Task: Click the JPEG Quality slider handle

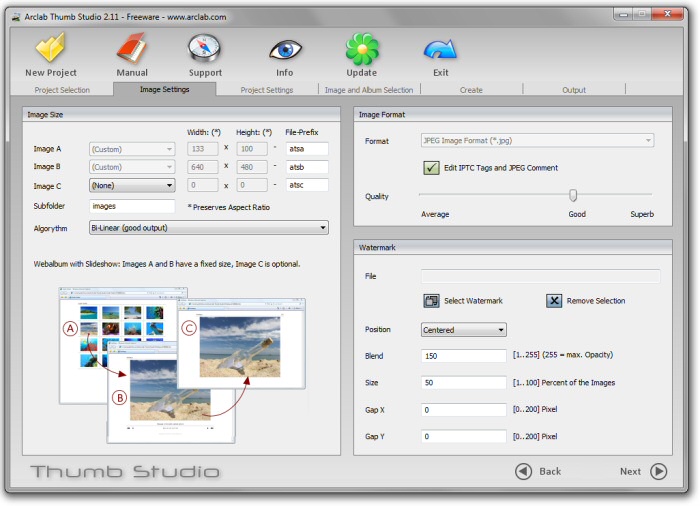Action: [x=573, y=196]
